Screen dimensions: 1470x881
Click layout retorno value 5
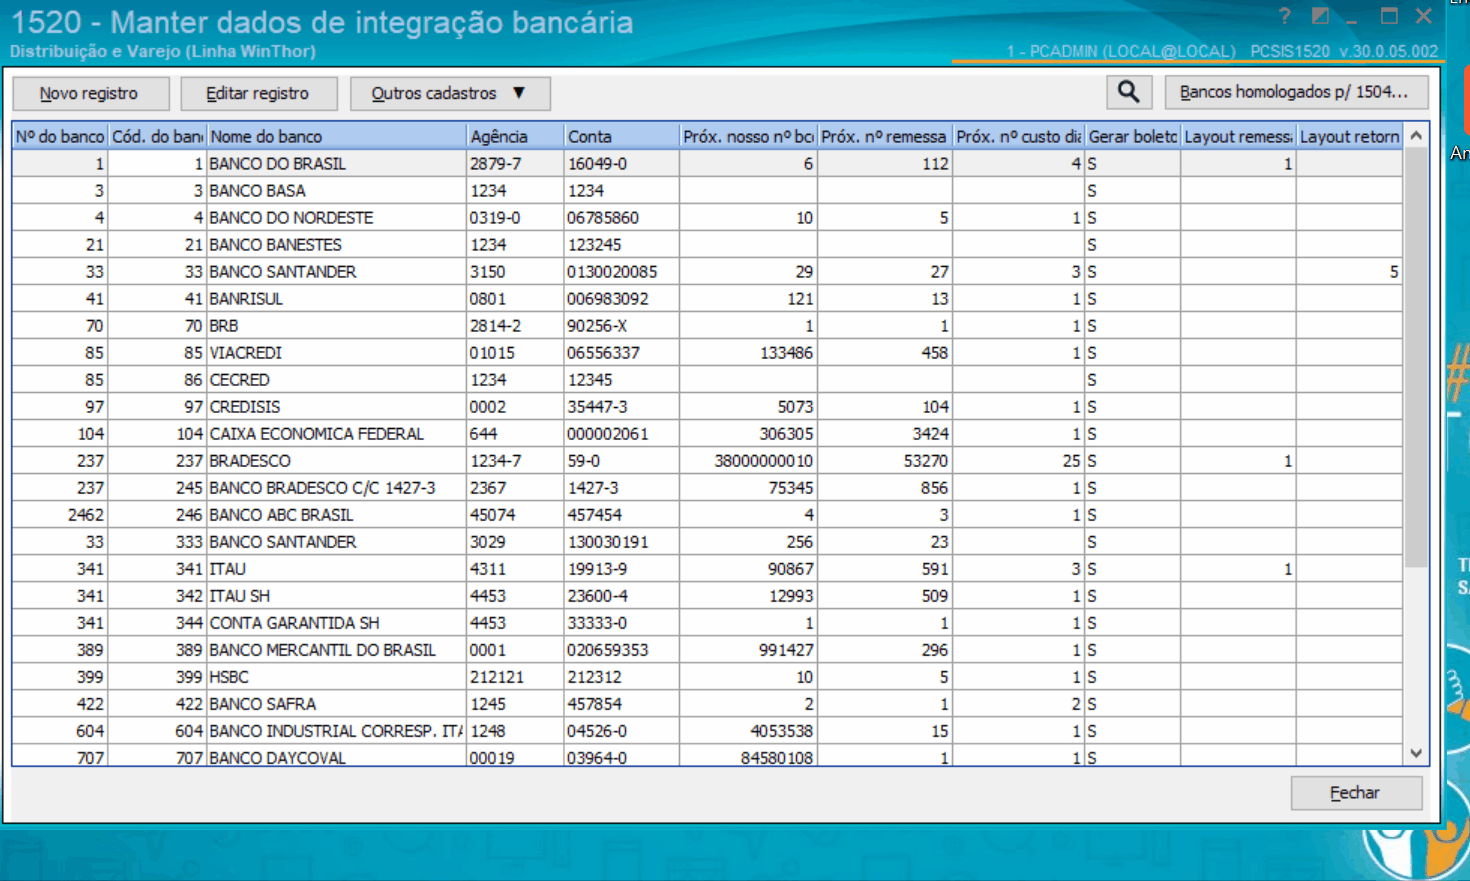pos(1394,271)
